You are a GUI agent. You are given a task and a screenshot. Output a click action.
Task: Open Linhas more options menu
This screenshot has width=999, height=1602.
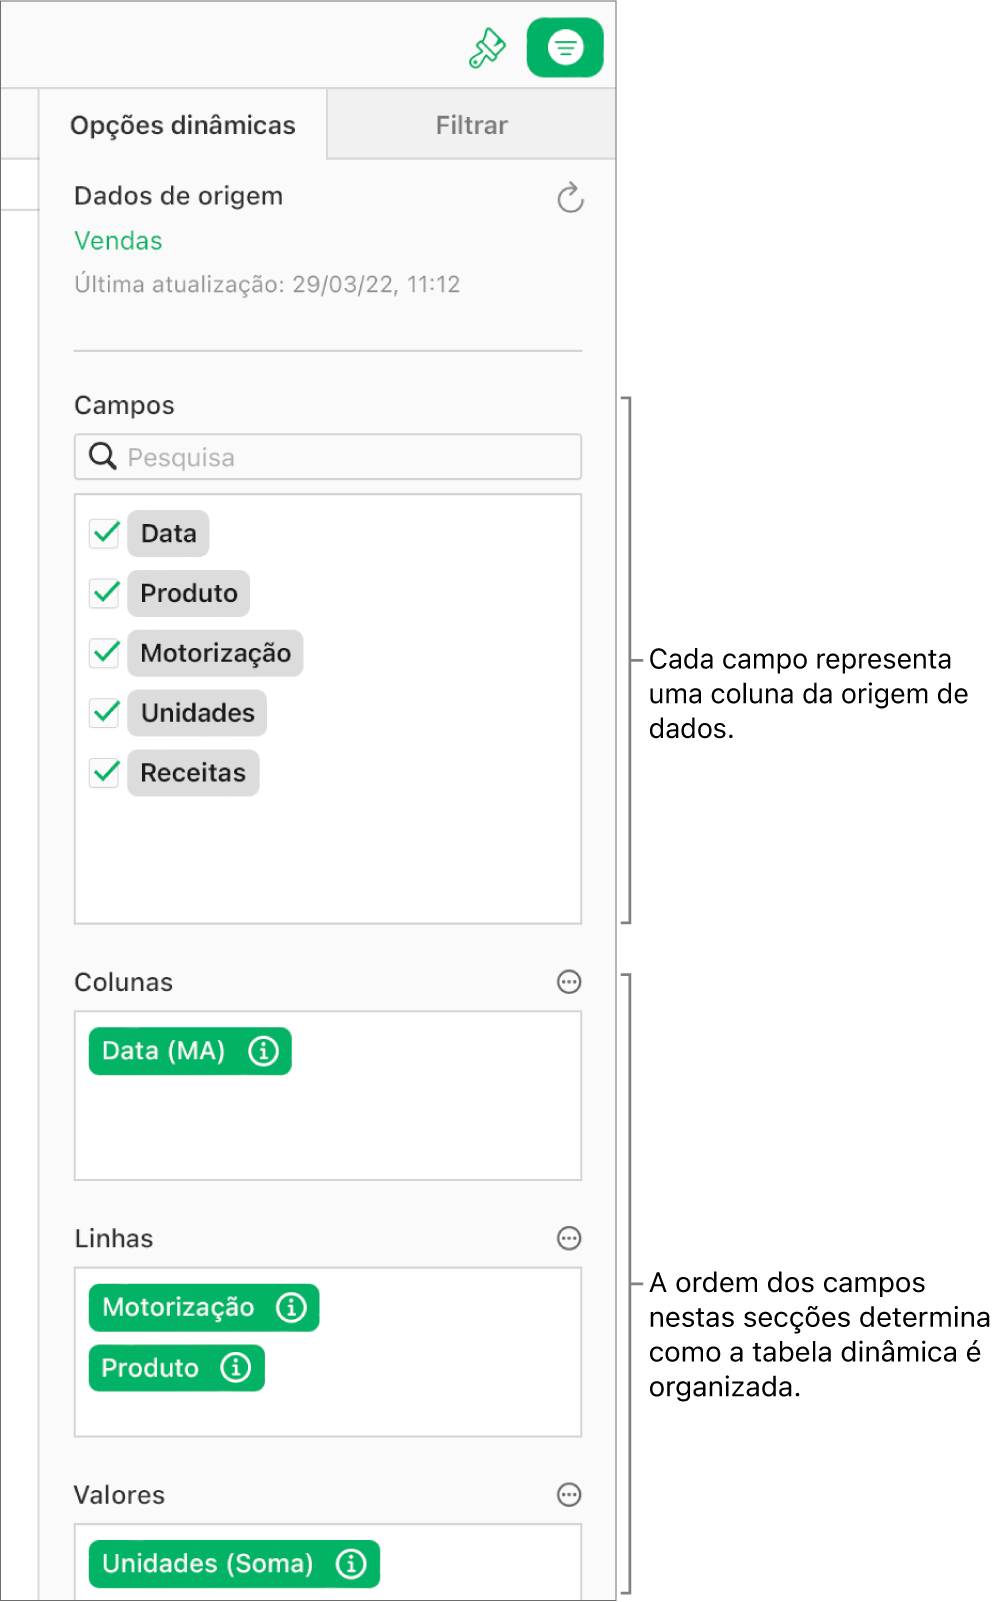569,1238
